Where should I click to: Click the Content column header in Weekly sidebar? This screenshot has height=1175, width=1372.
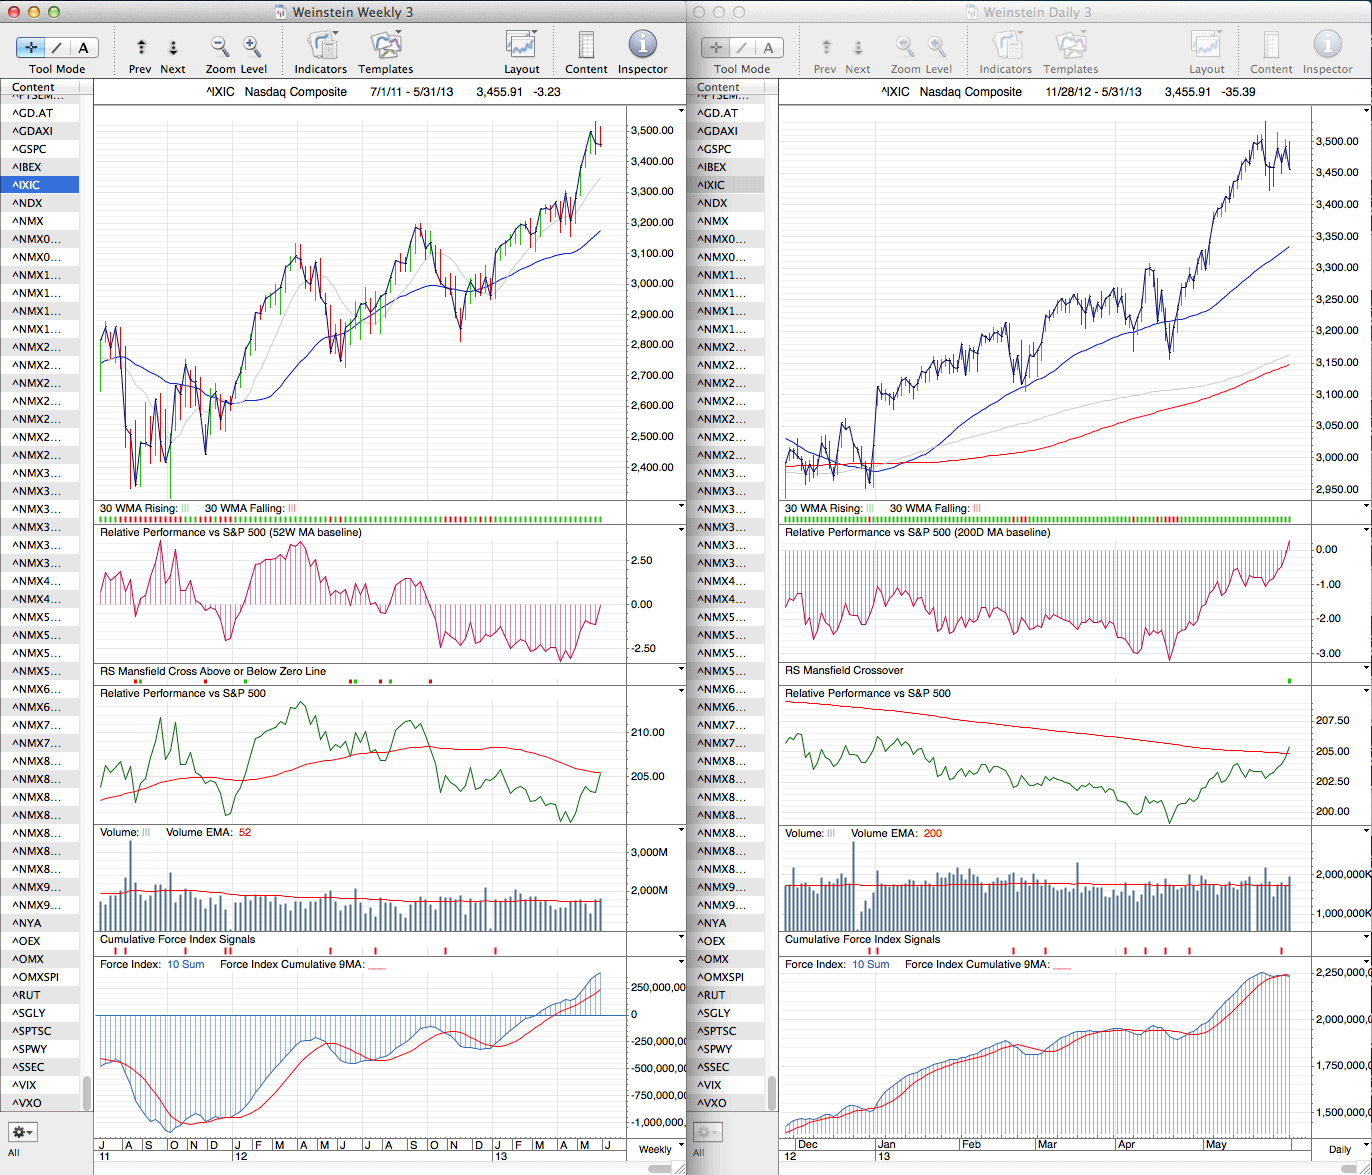(40, 88)
